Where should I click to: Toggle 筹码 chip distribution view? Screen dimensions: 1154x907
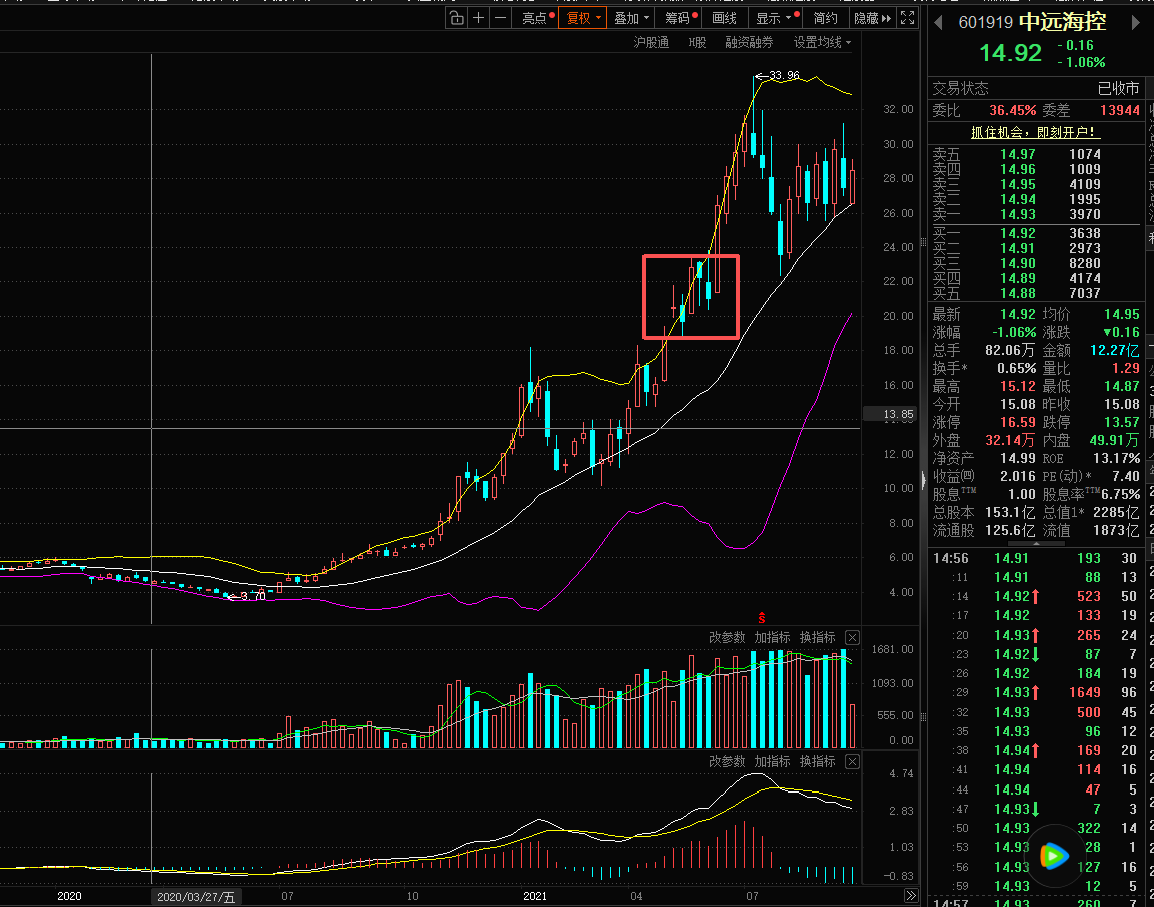coord(680,18)
